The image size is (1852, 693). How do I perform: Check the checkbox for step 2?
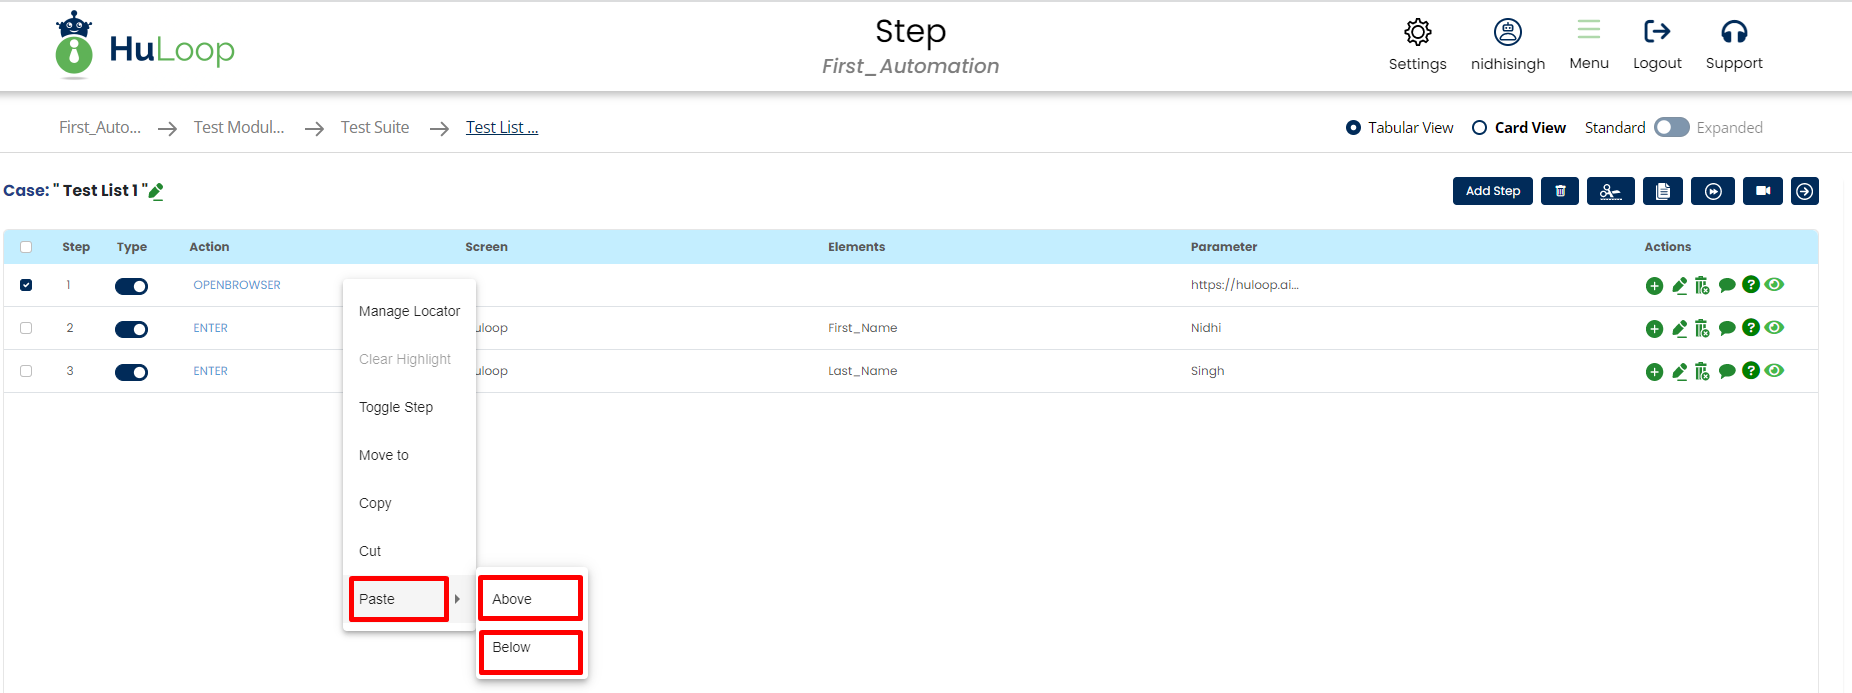(x=26, y=328)
